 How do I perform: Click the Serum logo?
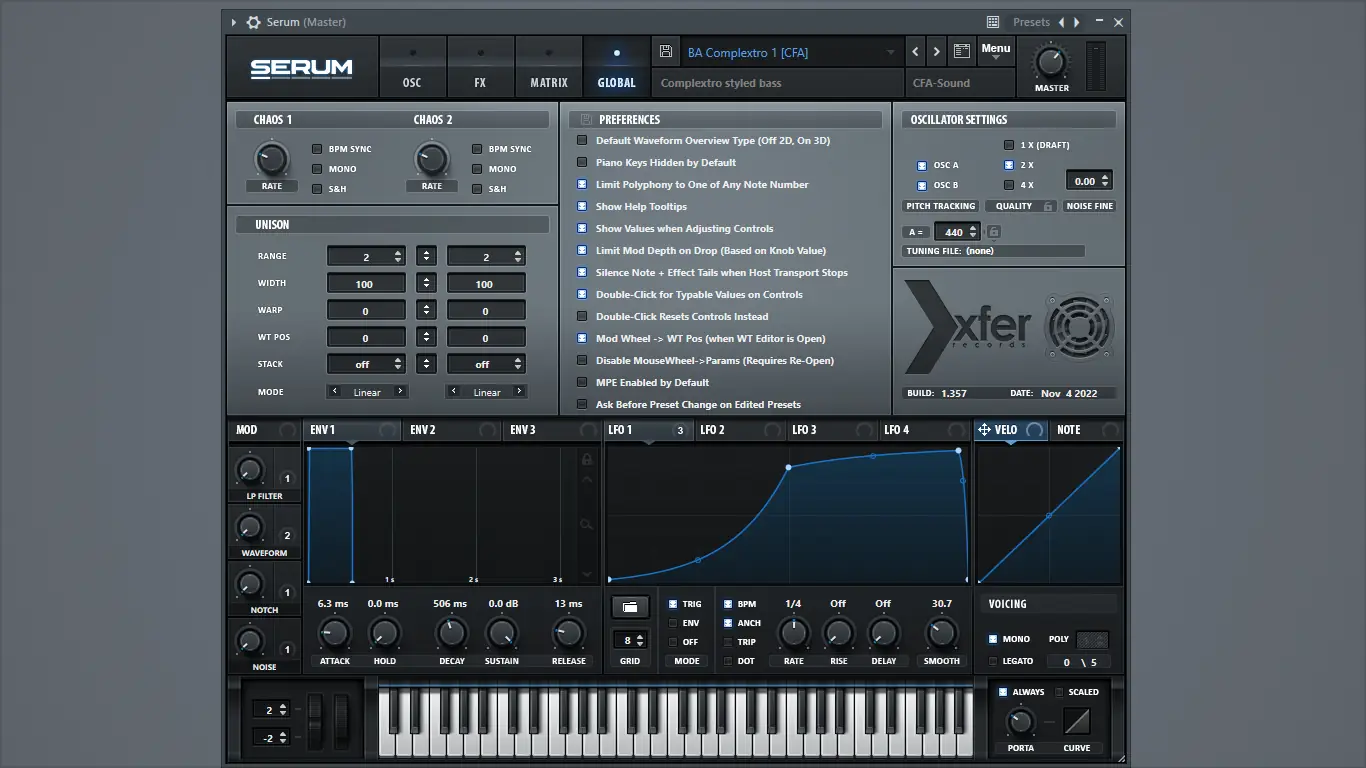click(x=301, y=68)
